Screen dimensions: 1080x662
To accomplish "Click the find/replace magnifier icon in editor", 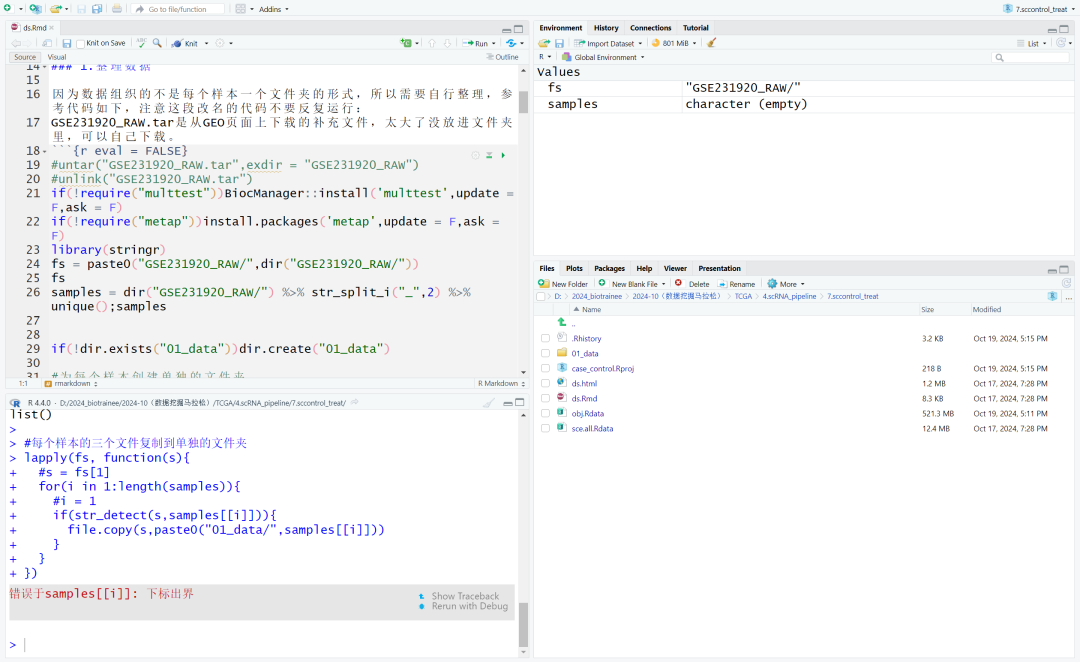I will tap(157, 43).
